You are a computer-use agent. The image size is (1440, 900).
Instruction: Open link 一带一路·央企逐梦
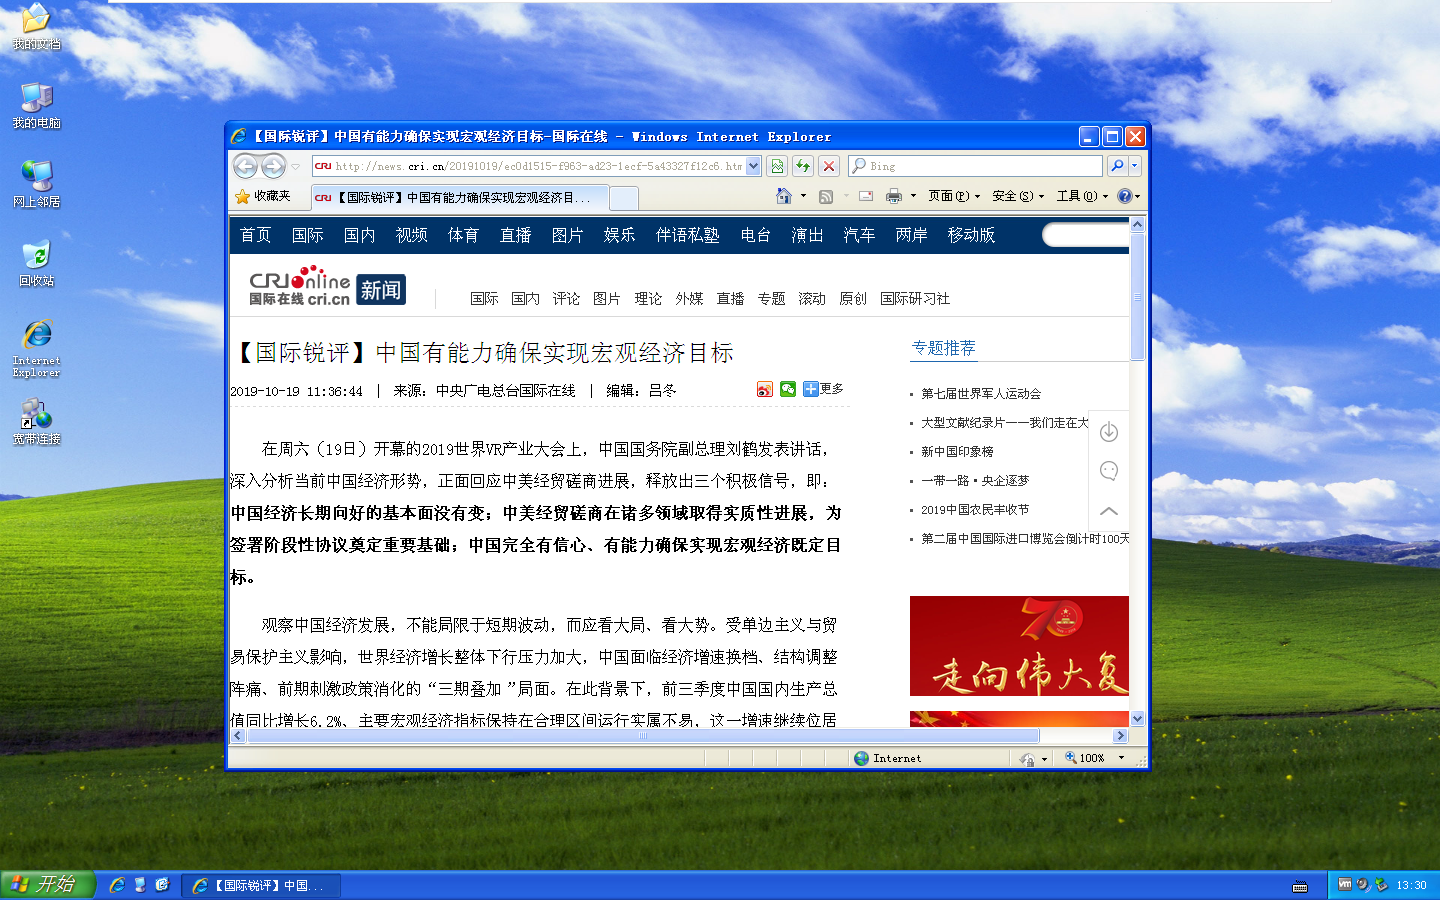pyautogui.click(x=975, y=481)
